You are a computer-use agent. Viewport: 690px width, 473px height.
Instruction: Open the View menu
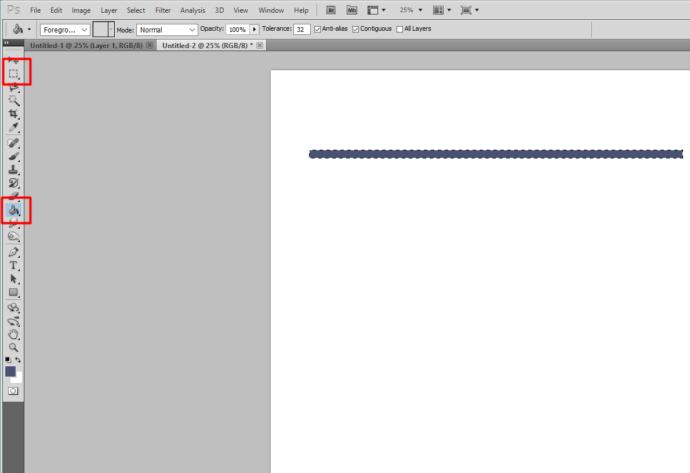[x=241, y=10]
